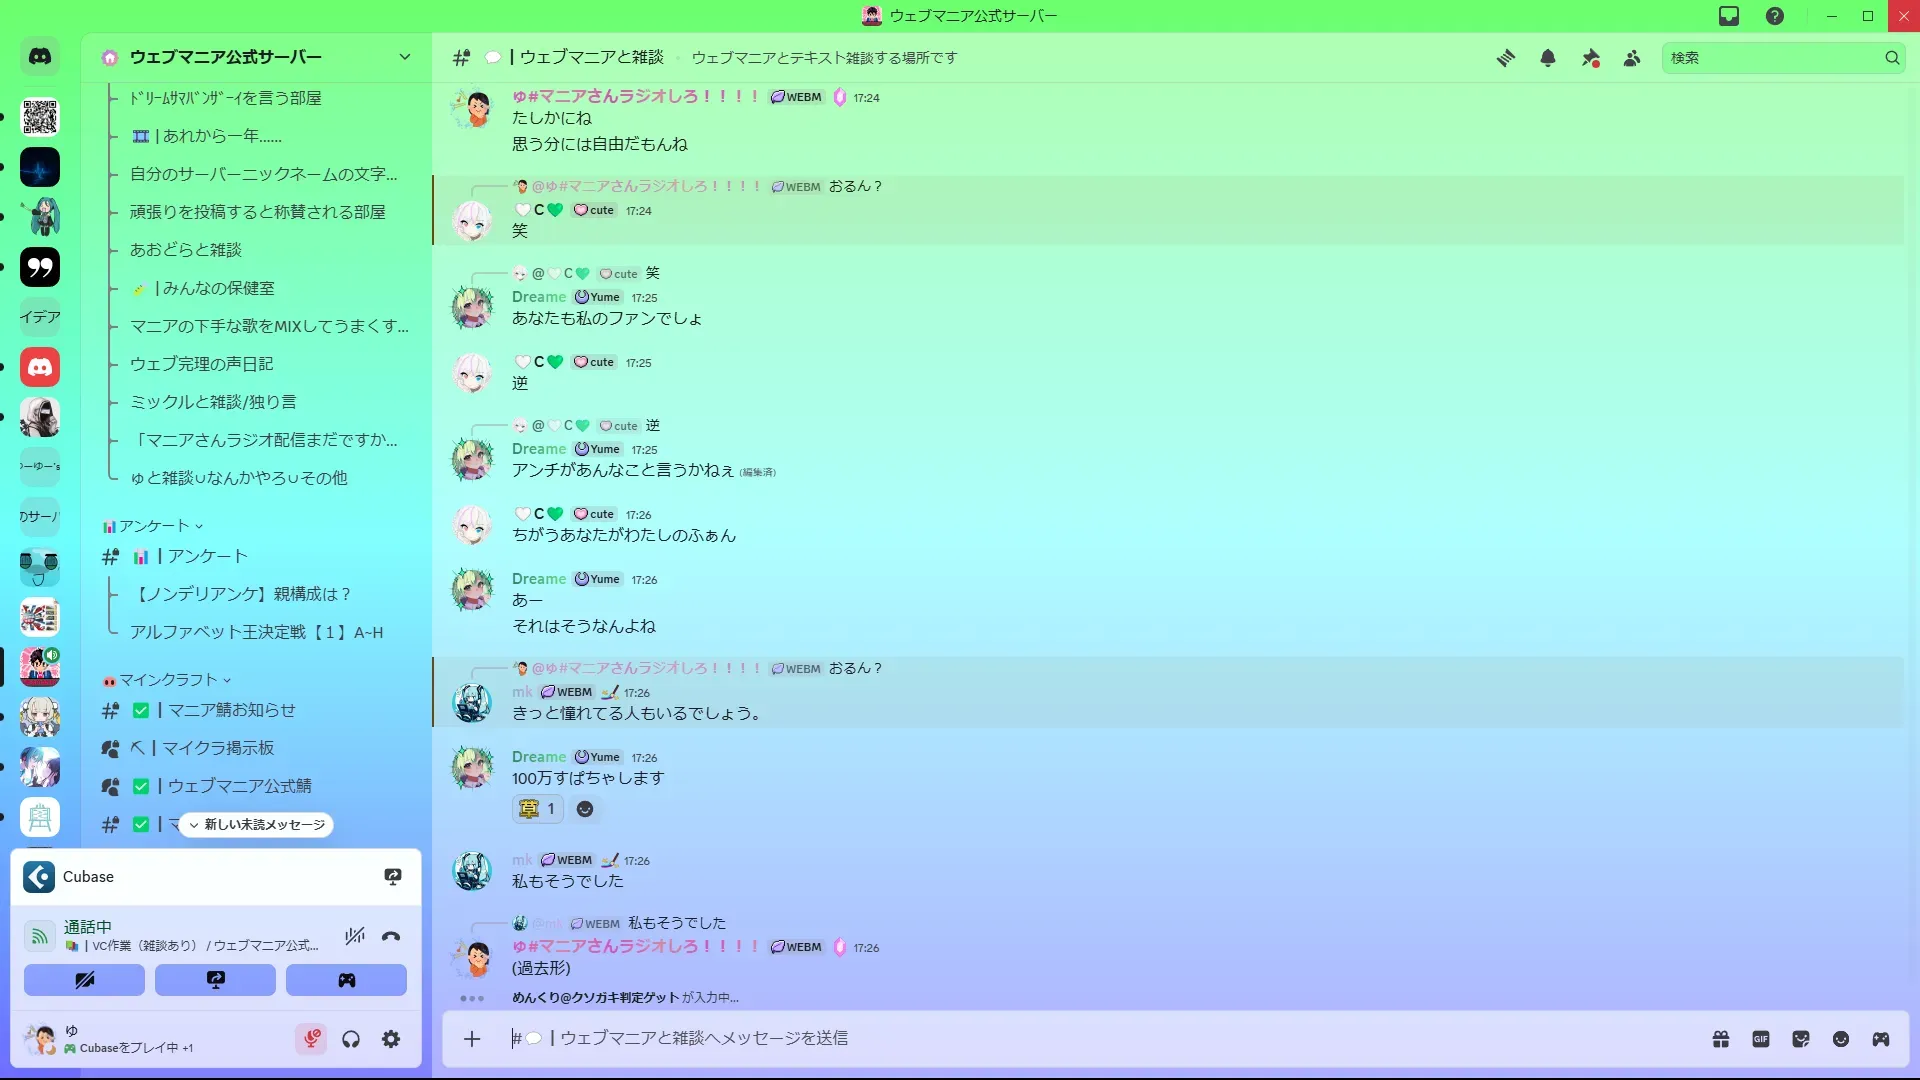Show the member list

click(x=1632, y=58)
